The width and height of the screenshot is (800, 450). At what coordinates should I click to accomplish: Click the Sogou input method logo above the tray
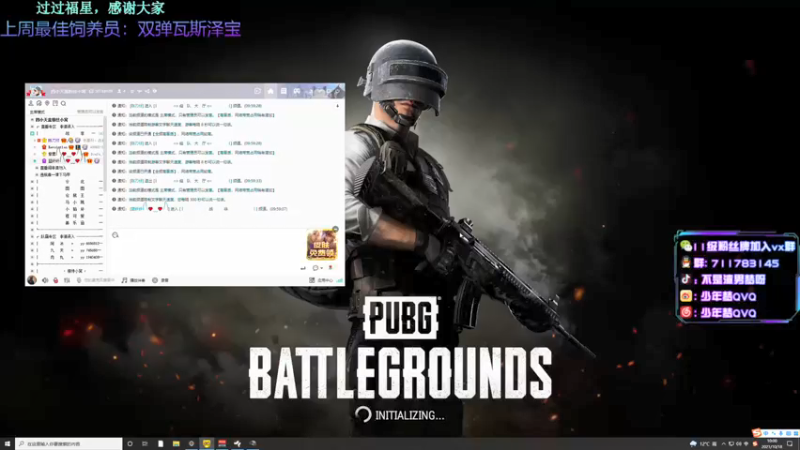point(757,433)
